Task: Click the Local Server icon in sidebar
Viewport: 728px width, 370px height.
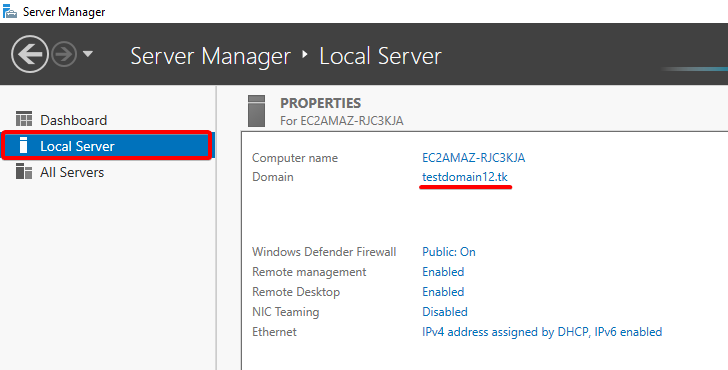Action: pyautogui.click(x=23, y=145)
